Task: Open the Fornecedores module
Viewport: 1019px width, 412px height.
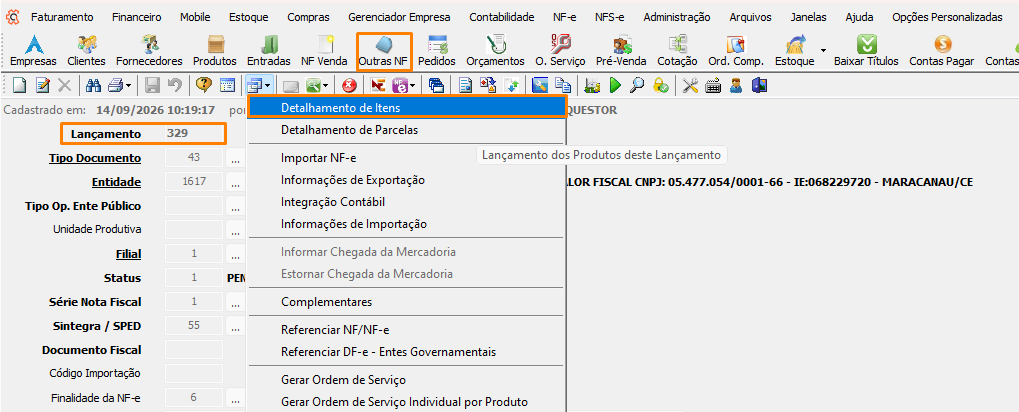Action: click(149, 52)
